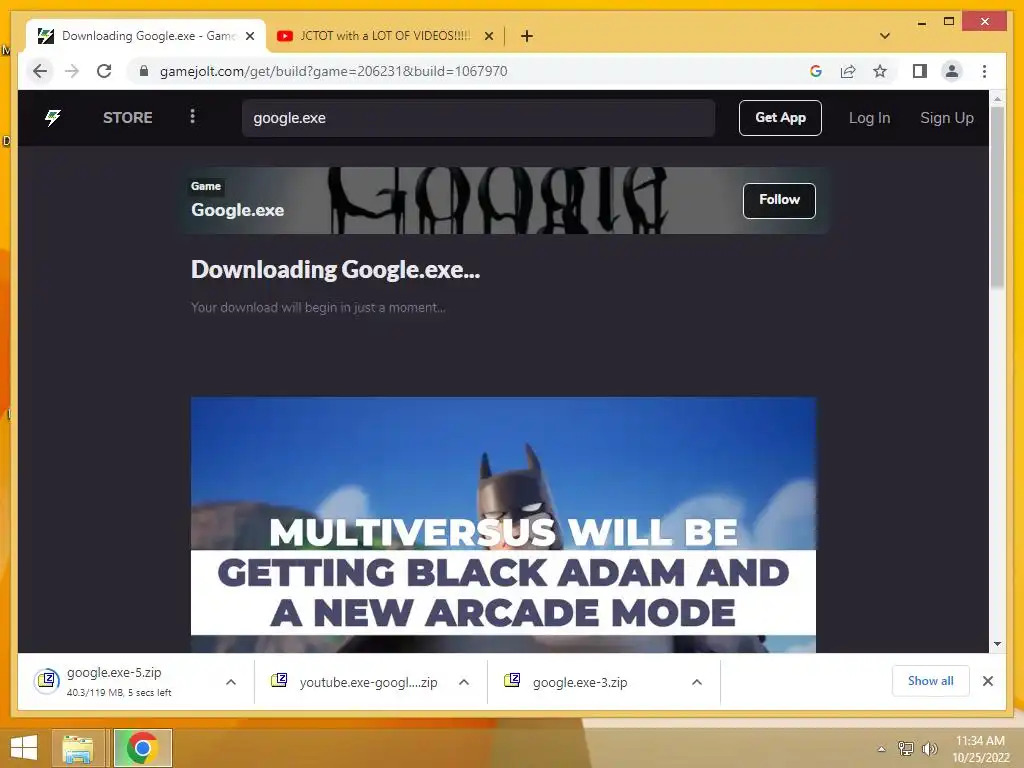Expand options for google.exe-5.zip download
This screenshot has width=1024, height=768.
[231, 682]
